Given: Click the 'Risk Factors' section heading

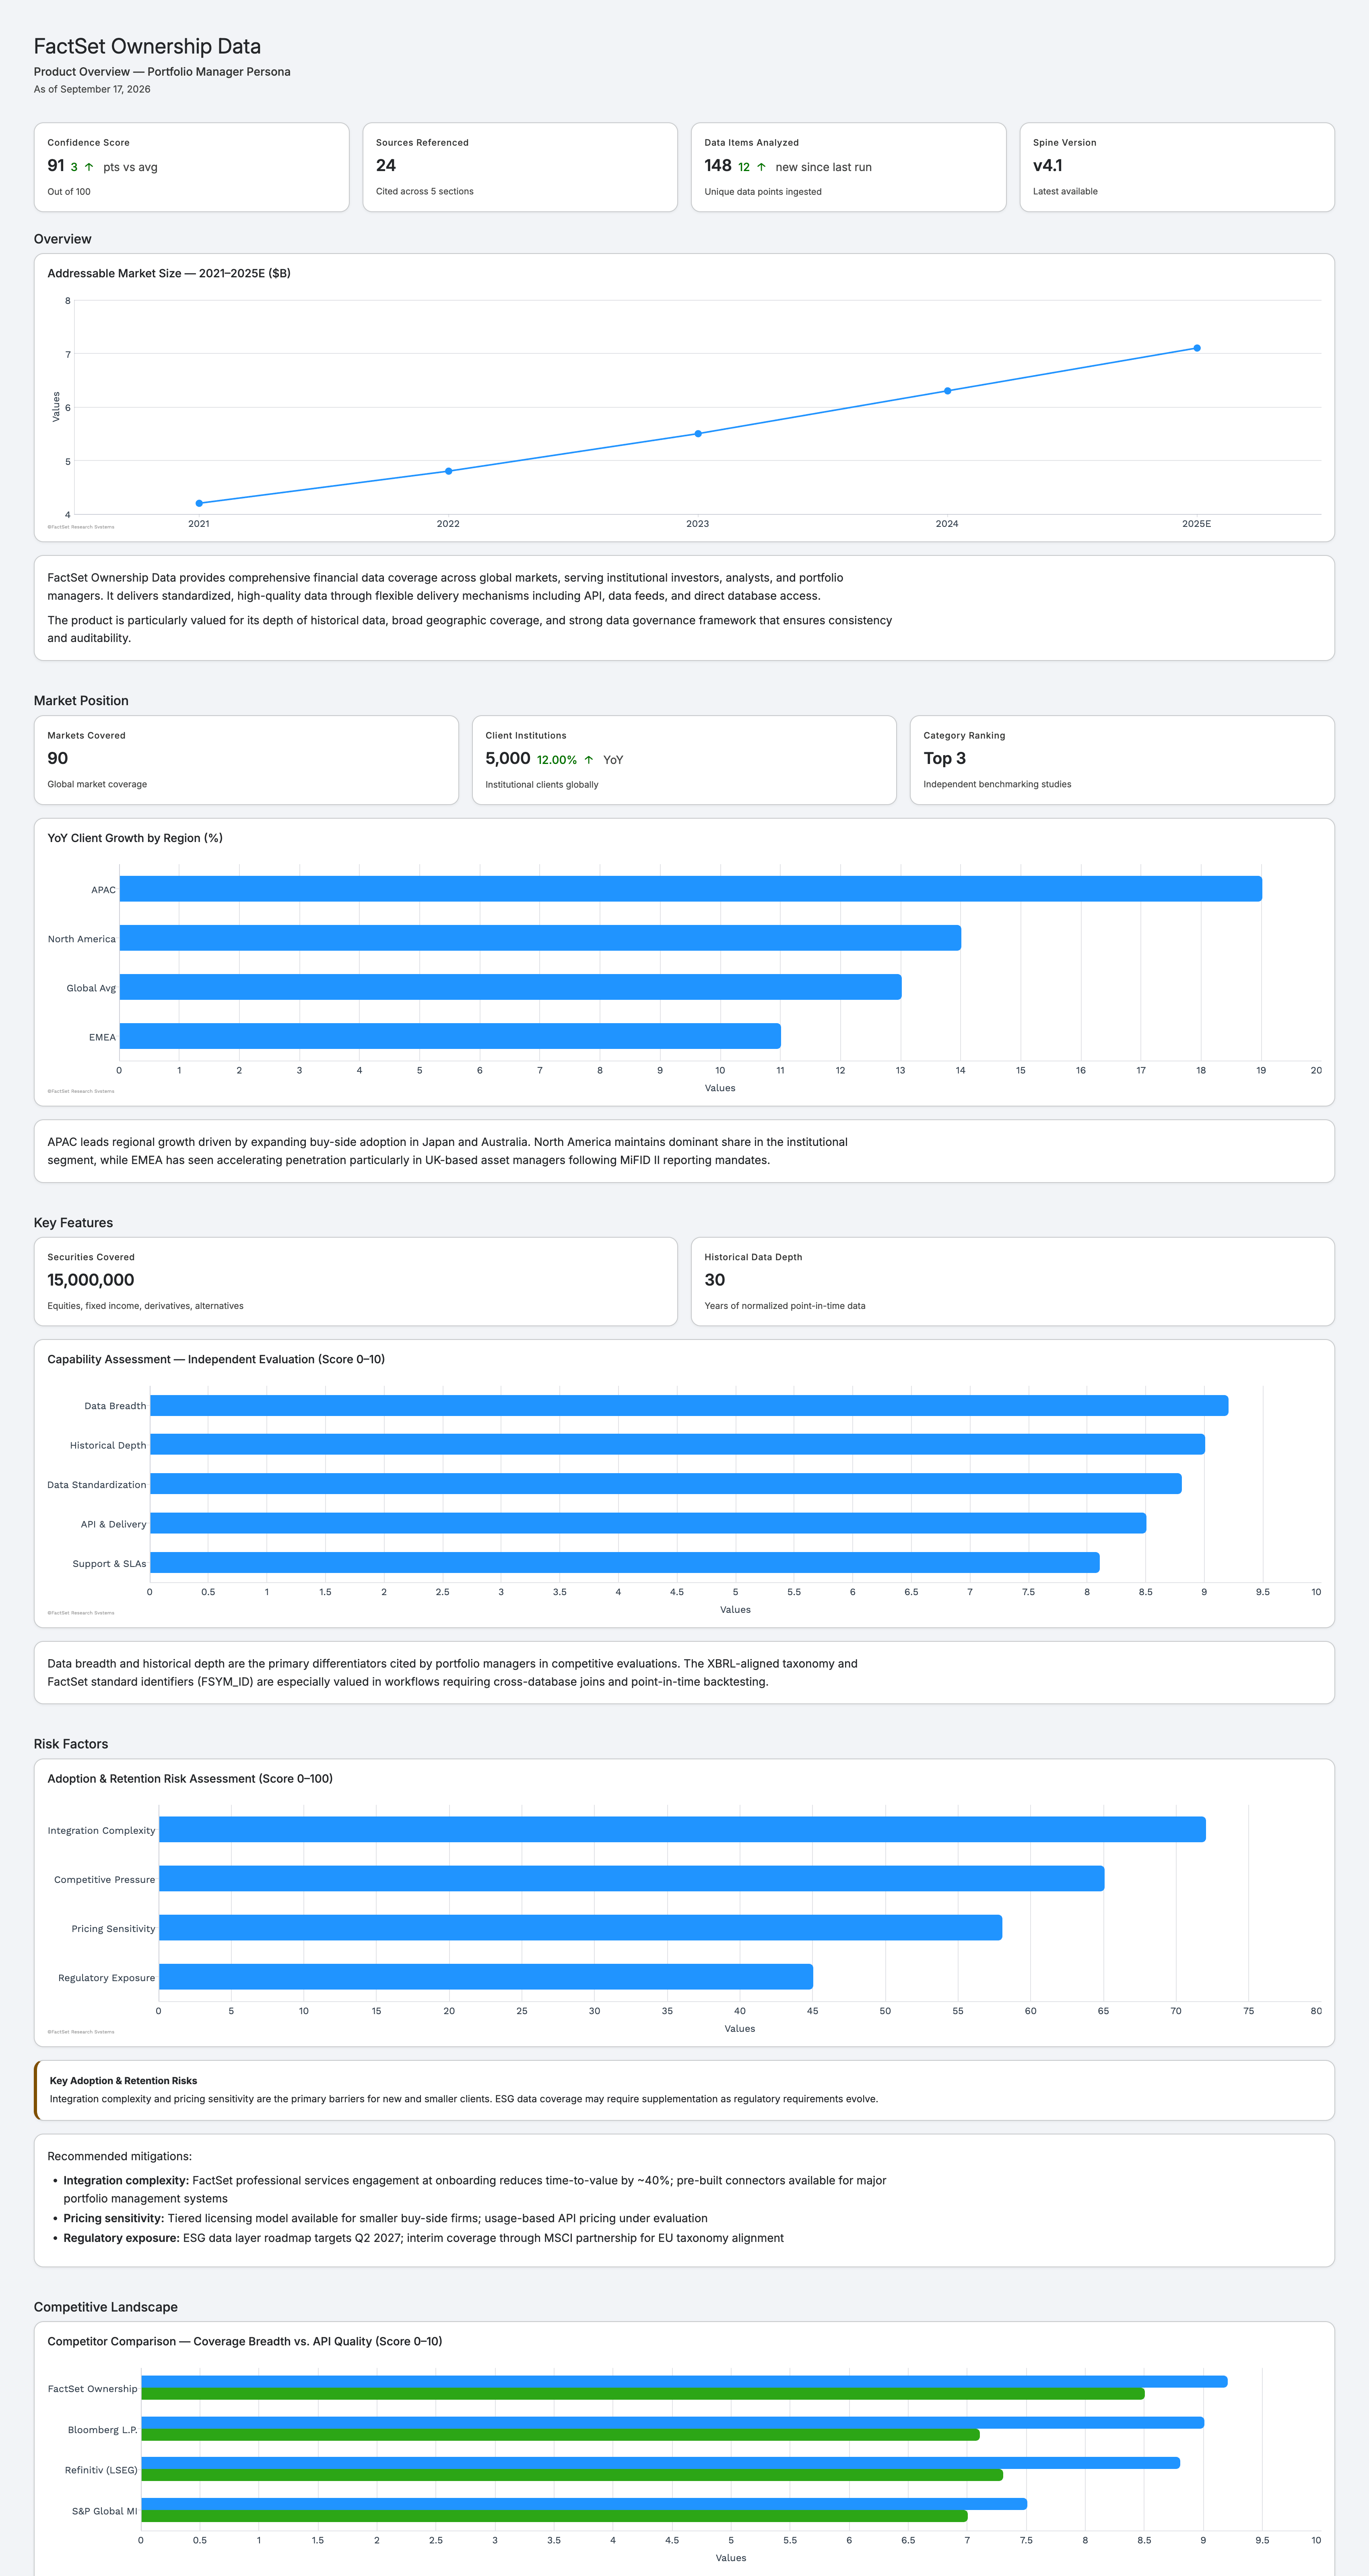Looking at the screenshot, I should 71,1744.
